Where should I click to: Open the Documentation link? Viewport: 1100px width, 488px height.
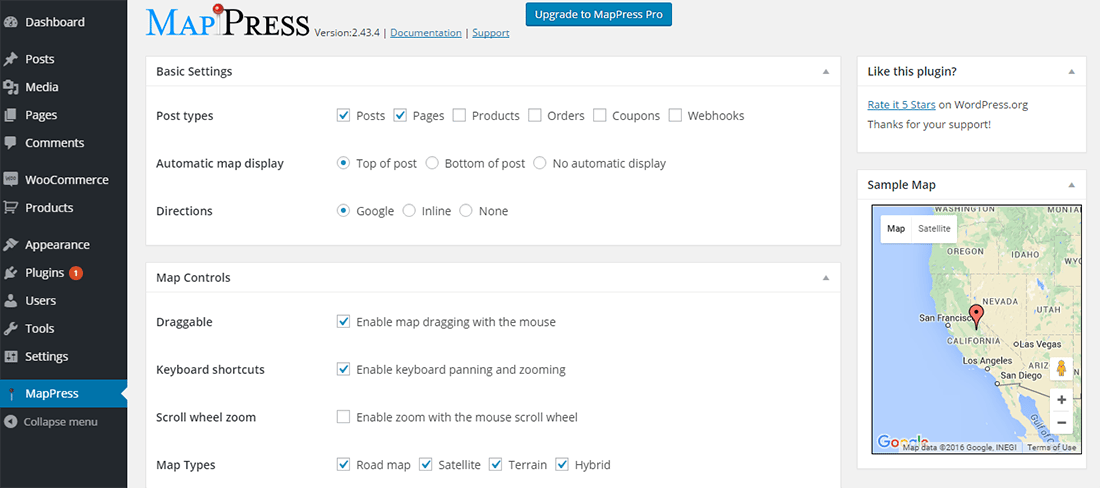[x=426, y=33]
